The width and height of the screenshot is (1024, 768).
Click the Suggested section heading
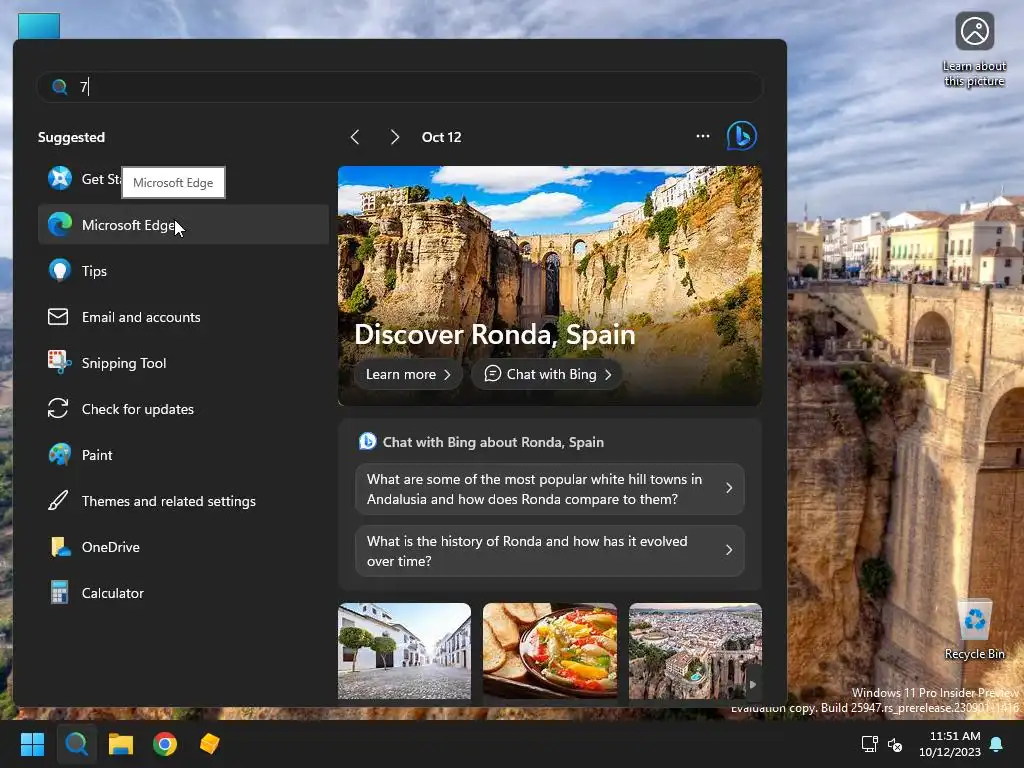71,137
